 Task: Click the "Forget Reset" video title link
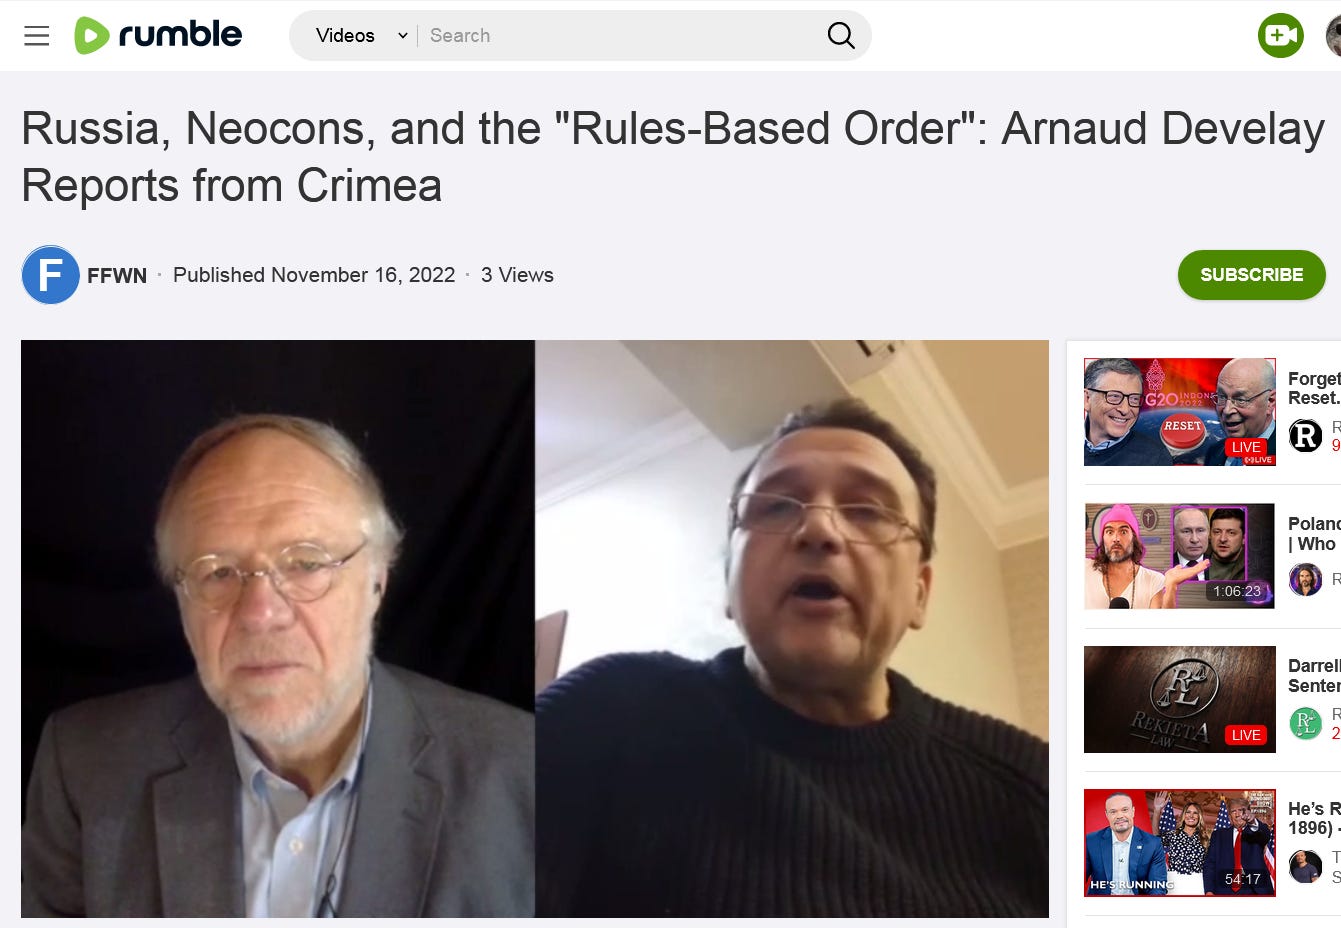pyautogui.click(x=1314, y=388)
